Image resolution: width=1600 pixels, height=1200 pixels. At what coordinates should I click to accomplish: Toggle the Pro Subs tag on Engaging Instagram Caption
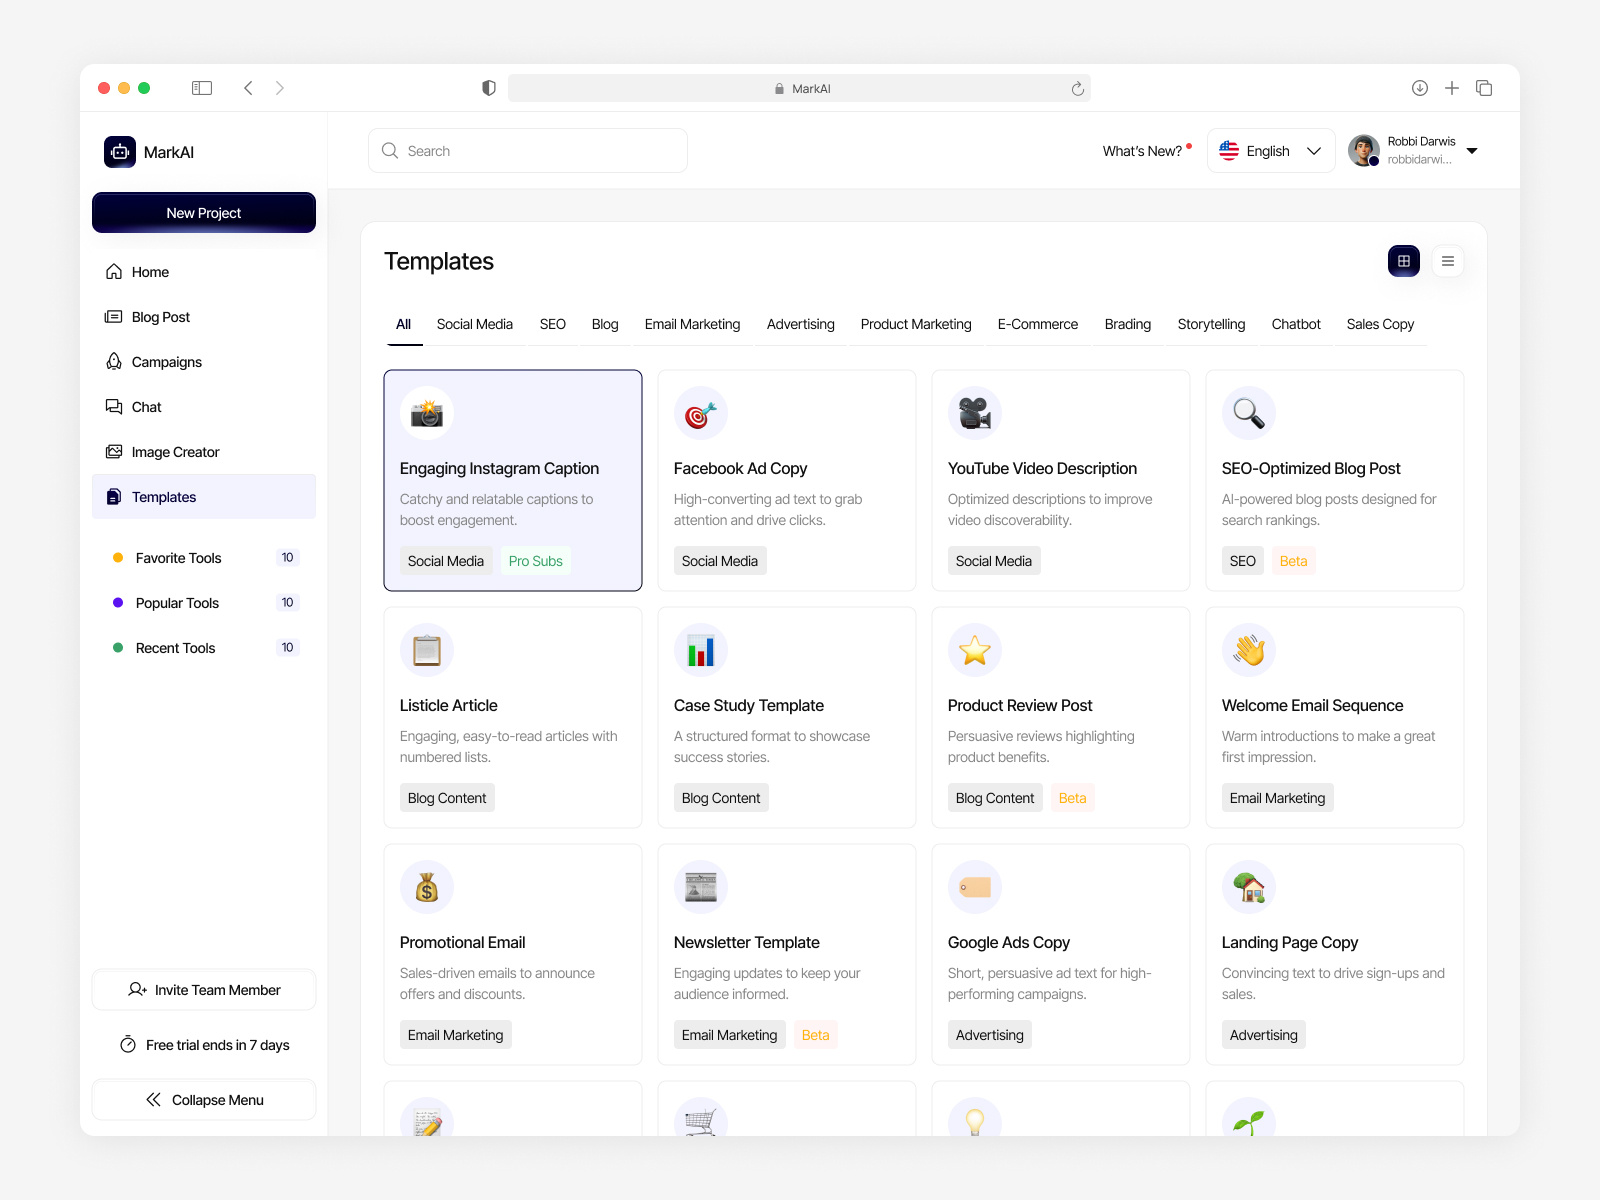(535, 560)
